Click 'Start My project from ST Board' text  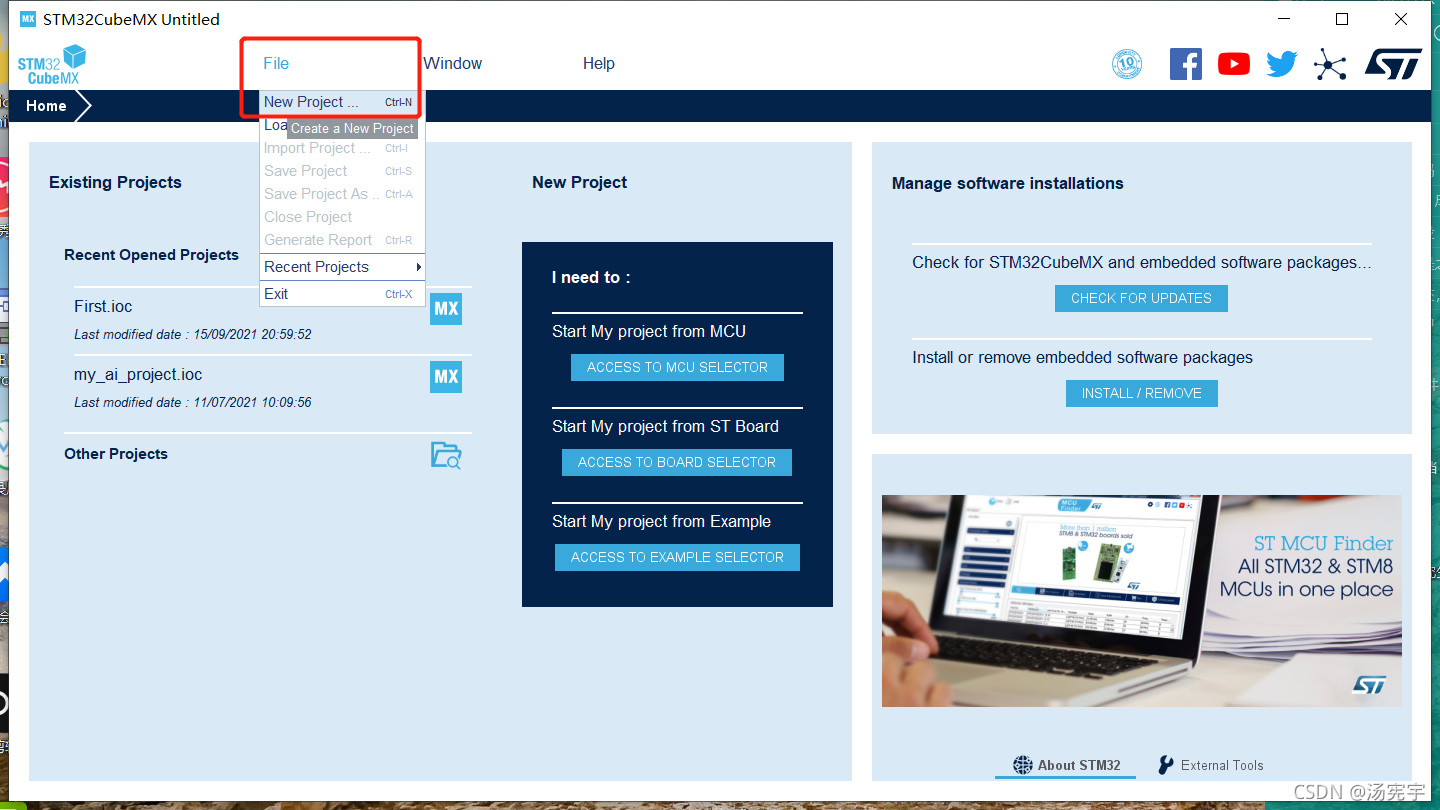665,426
